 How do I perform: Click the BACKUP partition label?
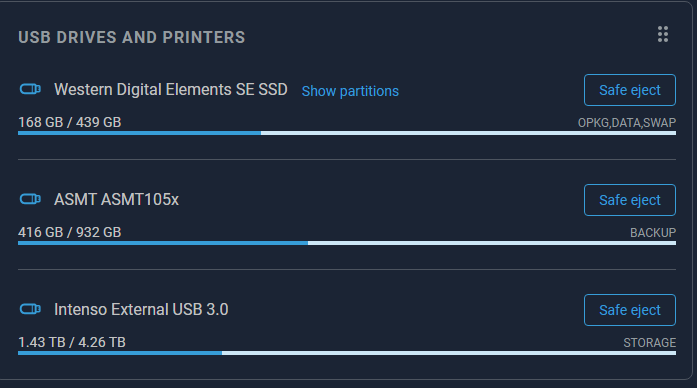pos(653,233)
